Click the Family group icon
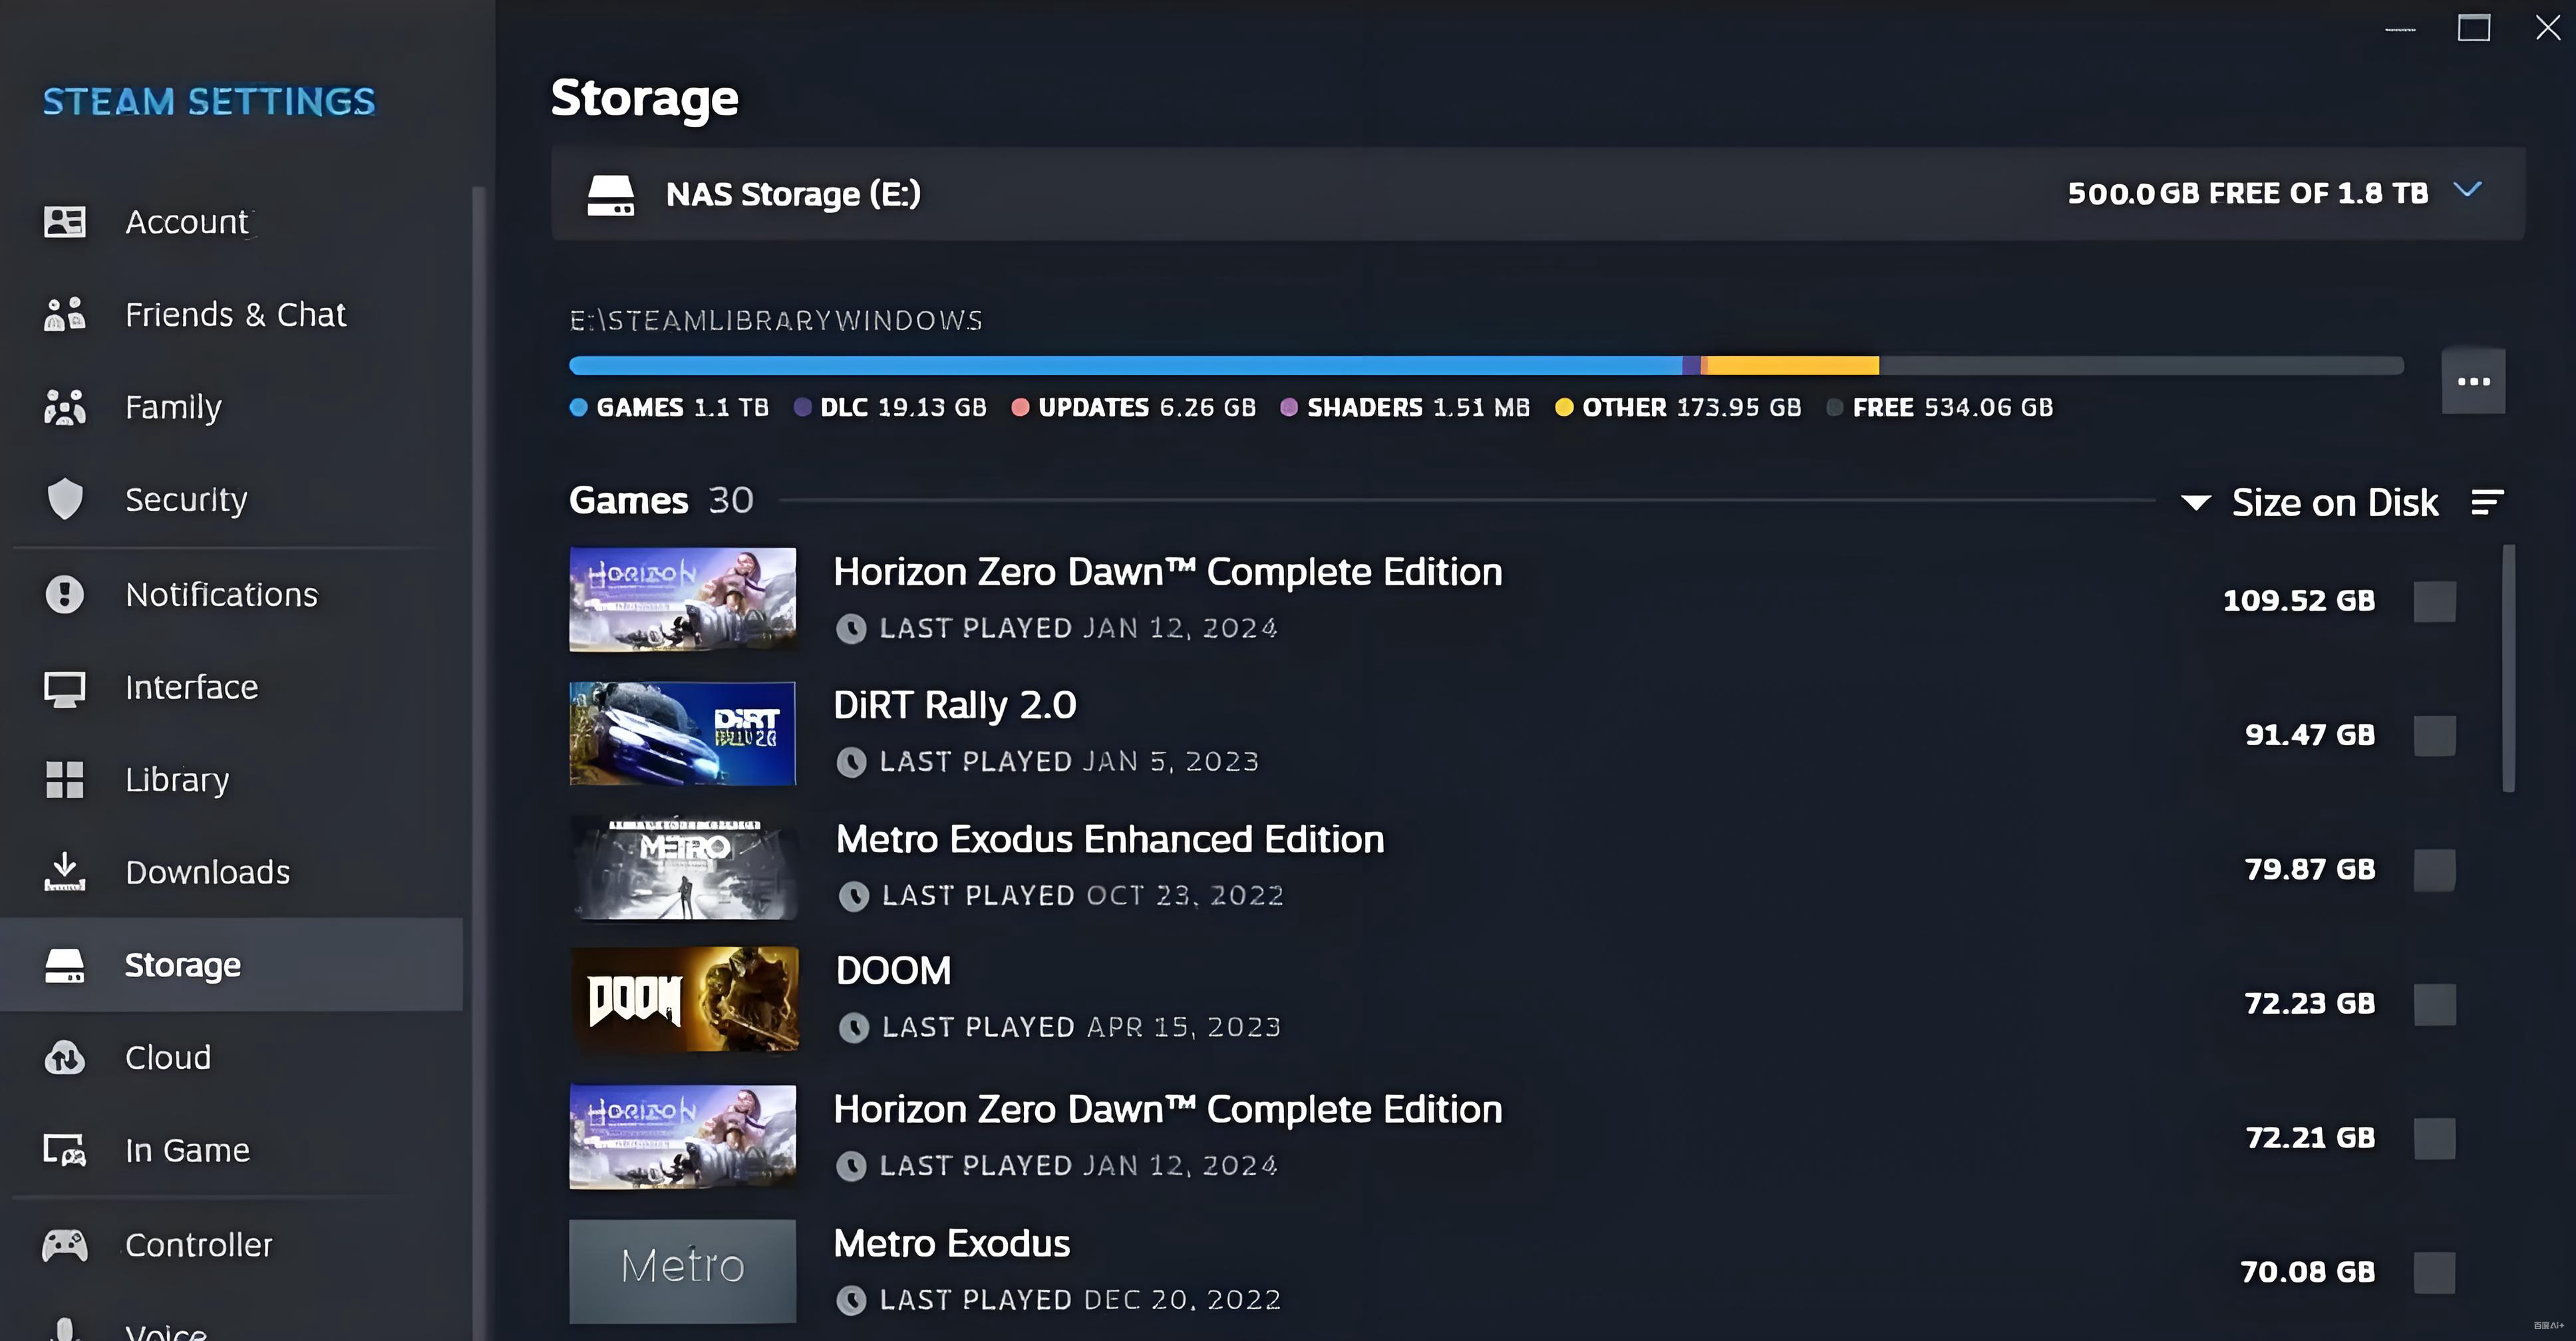This screenshot has width=2576, height=1341. [x=65, y=407]
